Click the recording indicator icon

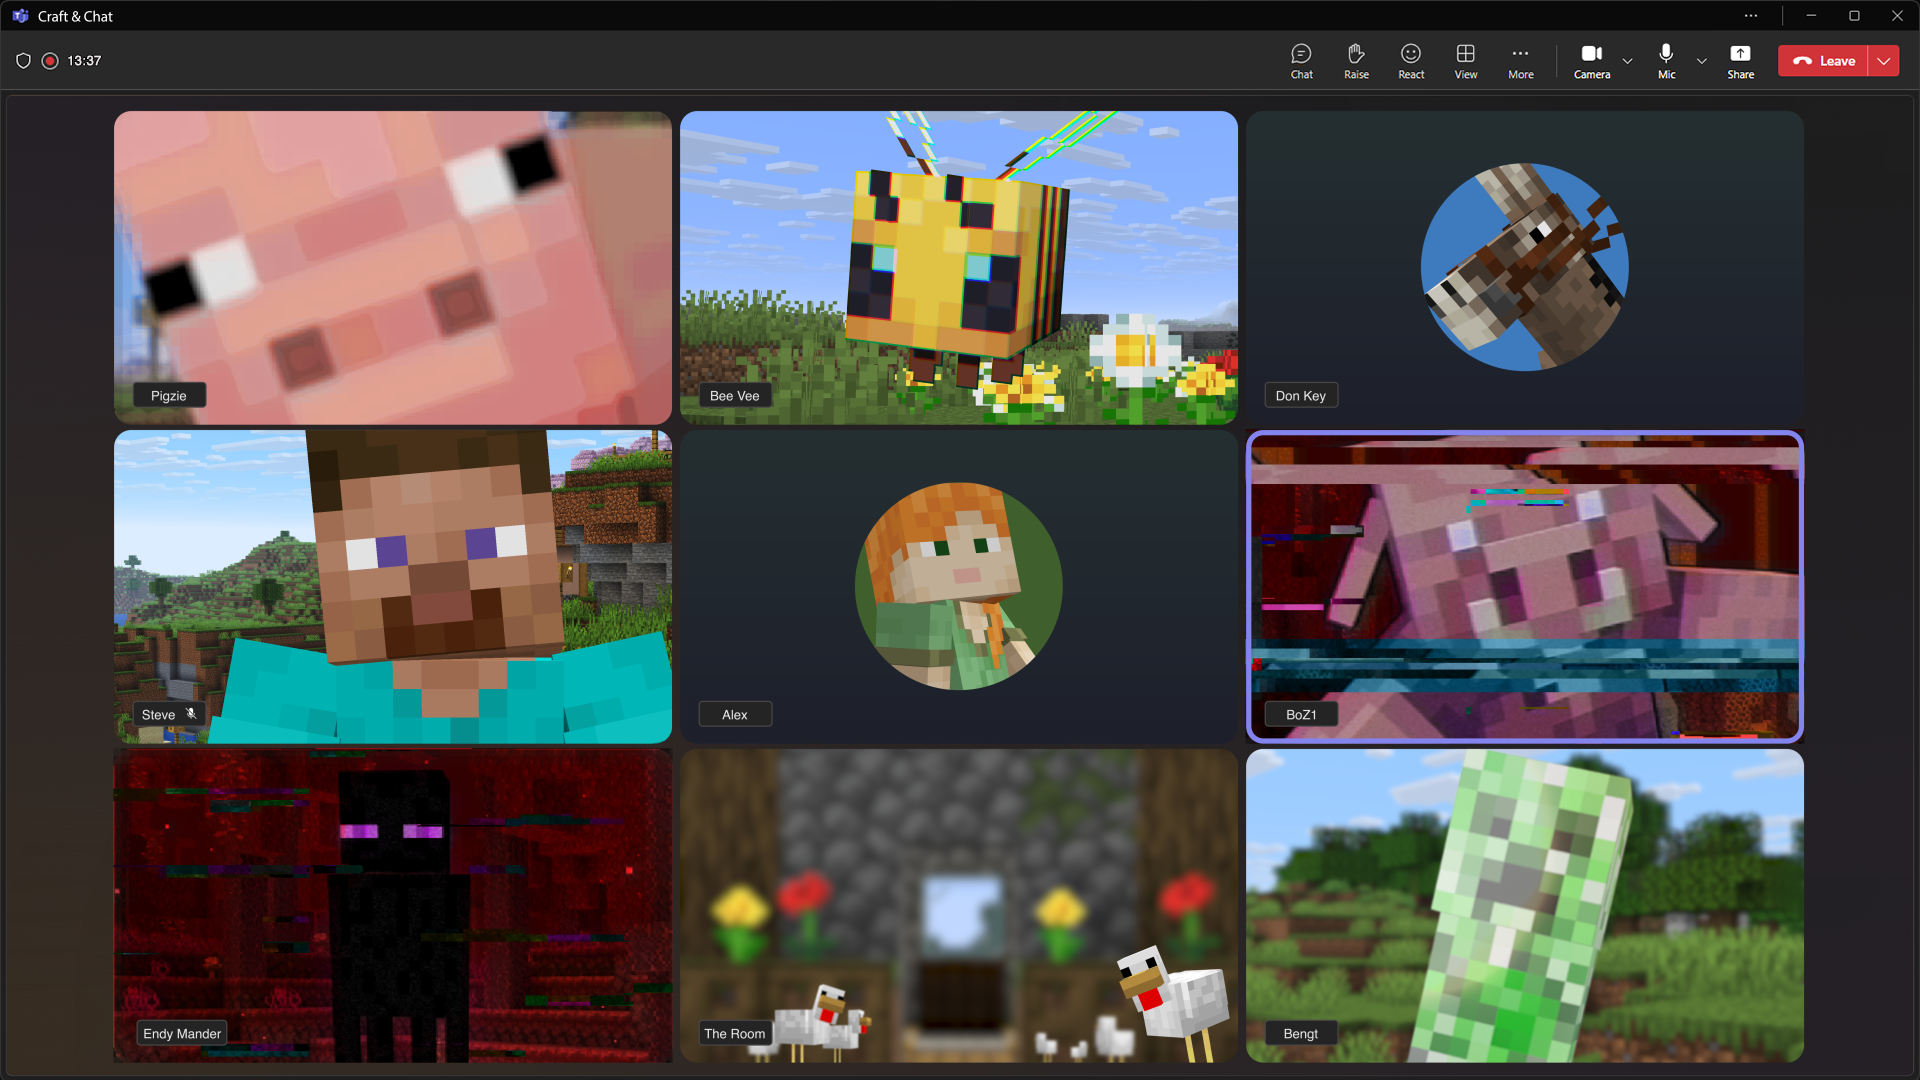pyautogui.click(x=50, y=61)
